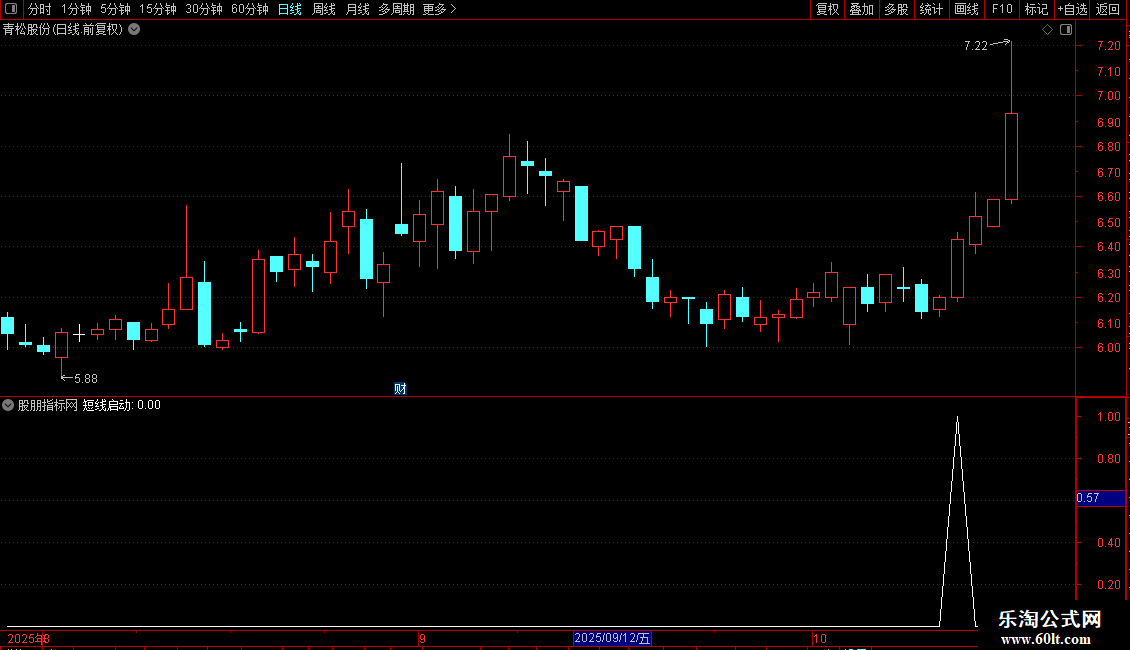This screenshot has height=650, width=1130.
Task: Expand the 更多 periods menu
Action: click(x=439, y=9)
